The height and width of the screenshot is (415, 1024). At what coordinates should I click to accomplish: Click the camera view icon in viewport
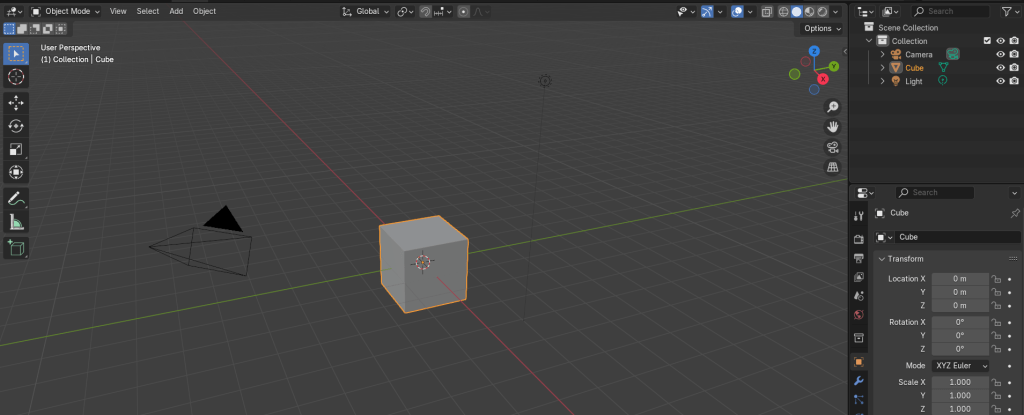832,147
